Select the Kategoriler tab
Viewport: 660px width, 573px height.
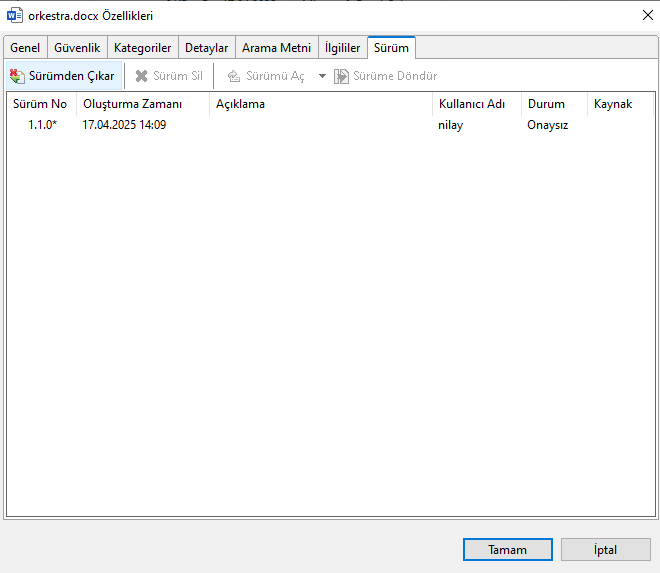pos(142,48)
